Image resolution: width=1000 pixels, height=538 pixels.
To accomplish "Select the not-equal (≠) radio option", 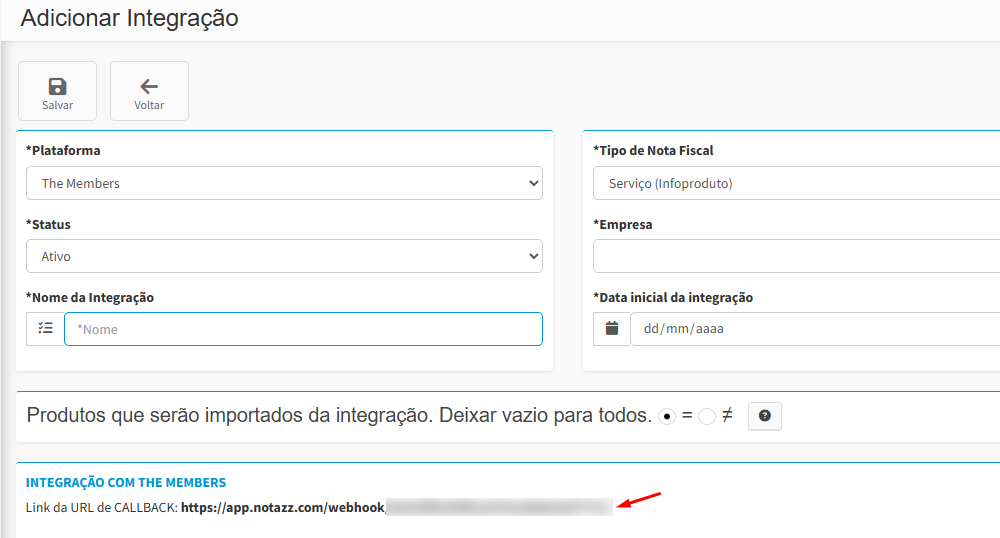I will 707,416.
